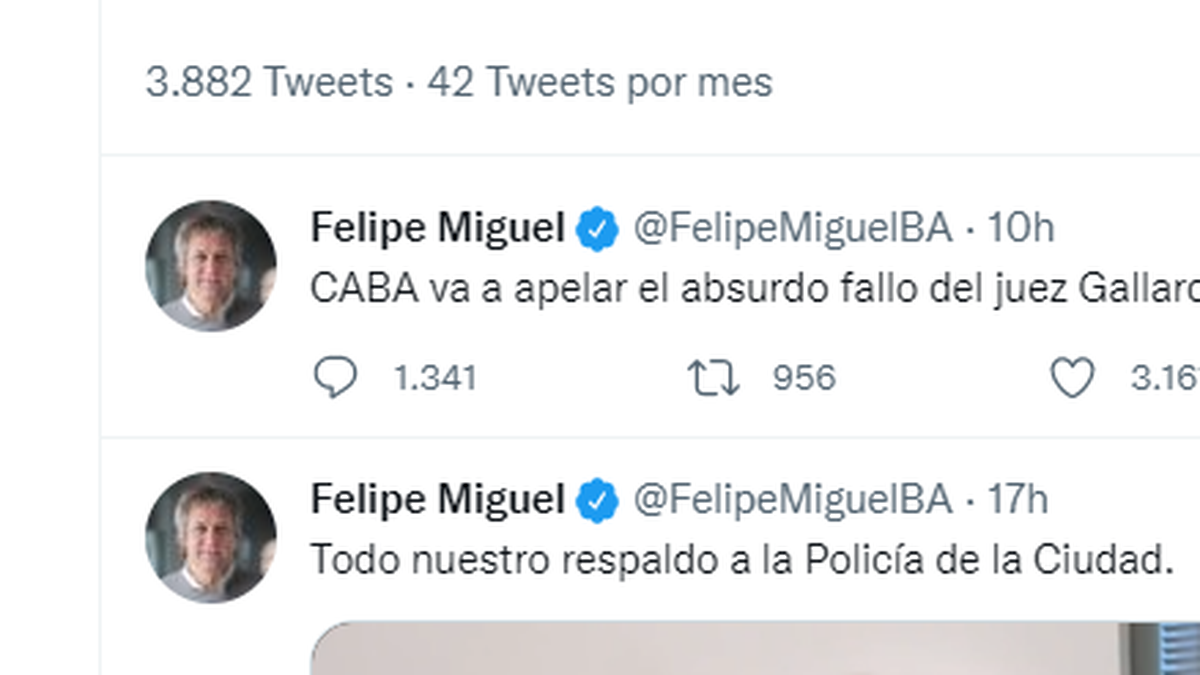
Task: Click the @FelipeMiguelBA handle on the 10h tweet
Action: (x=792, y=229)
